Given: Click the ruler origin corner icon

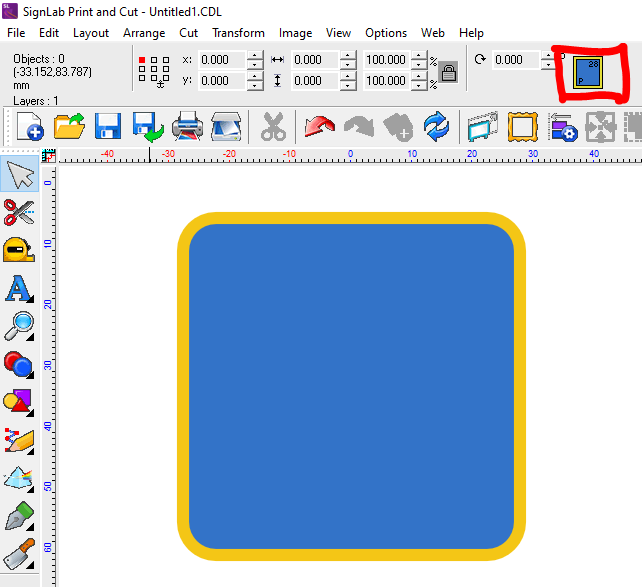Looking at the screenshot, I should [49, 156].
